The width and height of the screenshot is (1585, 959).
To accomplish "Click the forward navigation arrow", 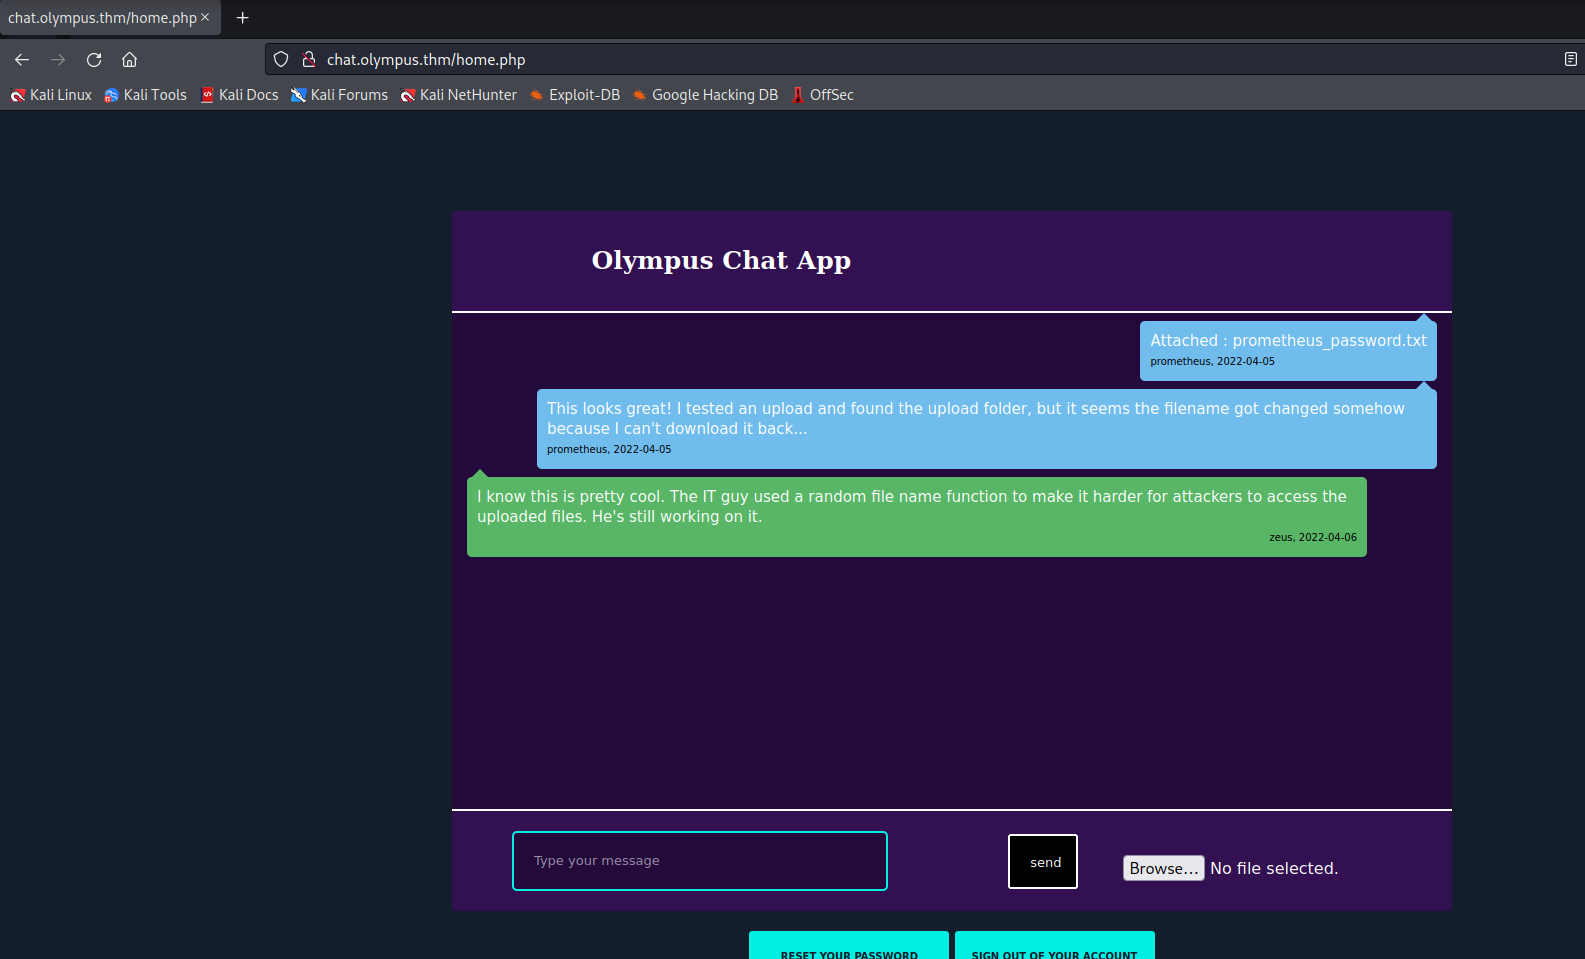I will point(58,60).
